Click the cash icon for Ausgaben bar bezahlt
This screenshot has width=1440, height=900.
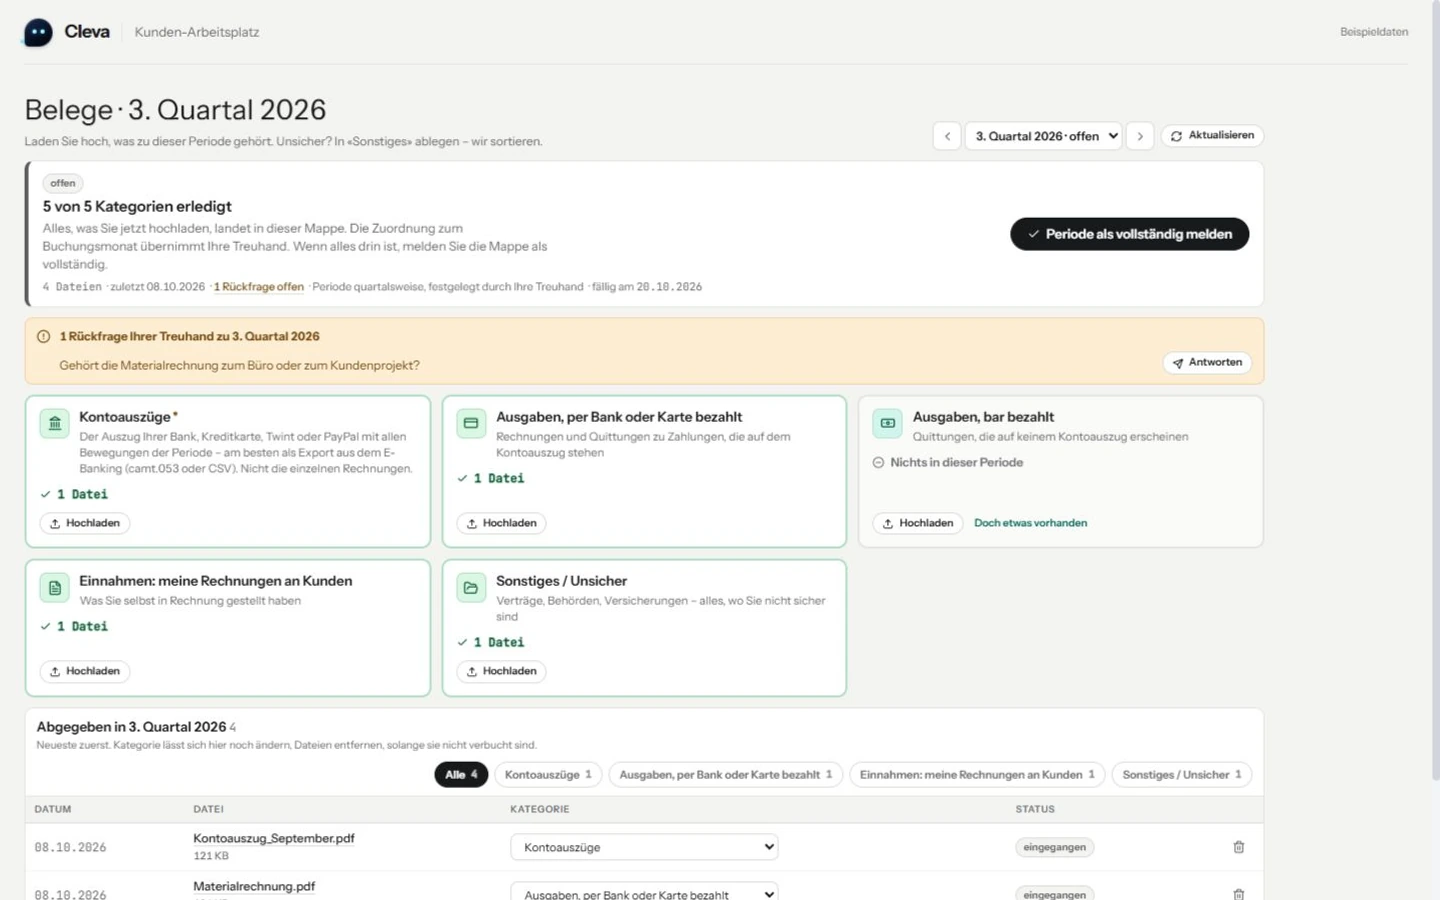pos(888,423)
